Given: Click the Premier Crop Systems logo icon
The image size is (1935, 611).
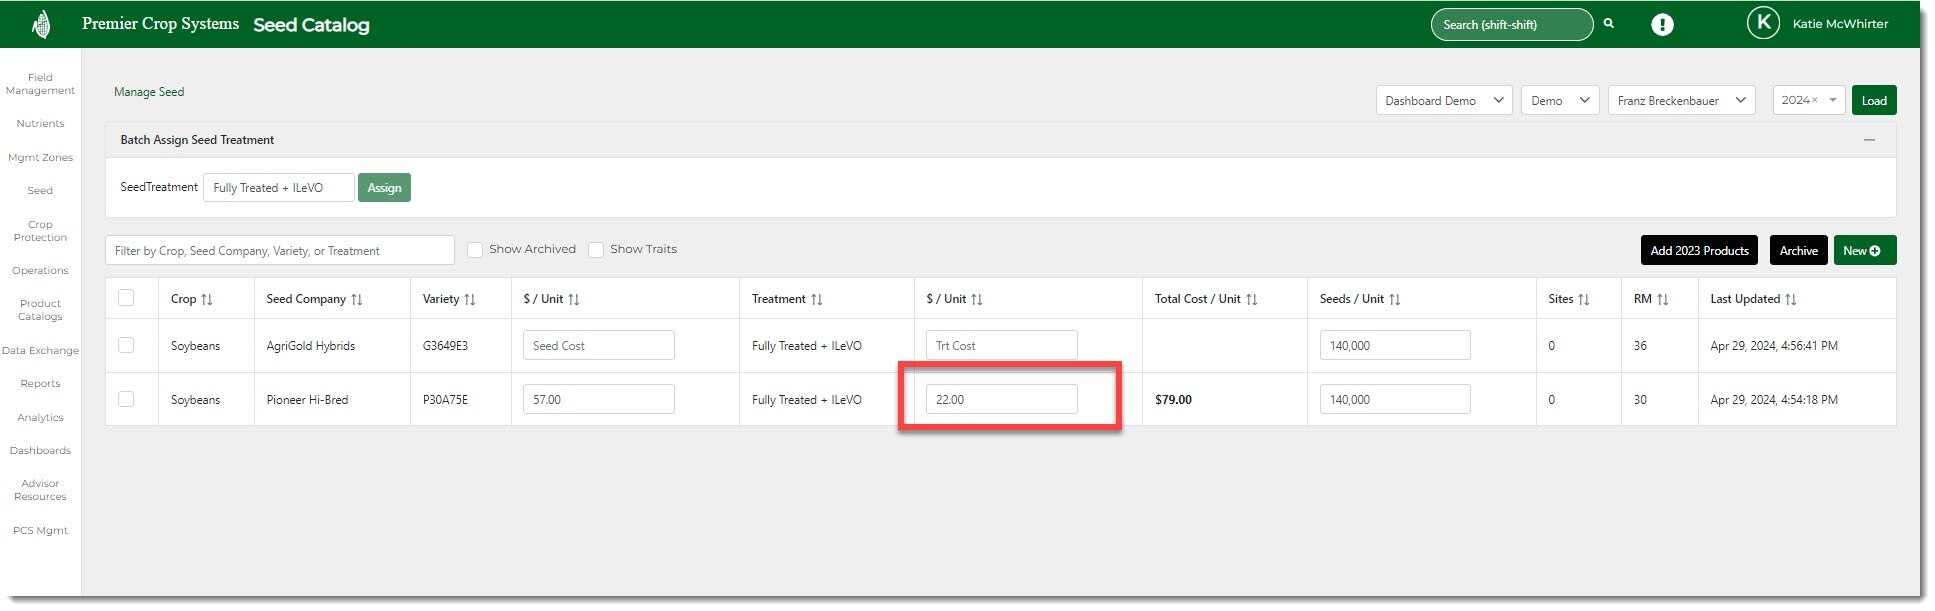Looking at the screenshot, I should (x=41, y=24).
